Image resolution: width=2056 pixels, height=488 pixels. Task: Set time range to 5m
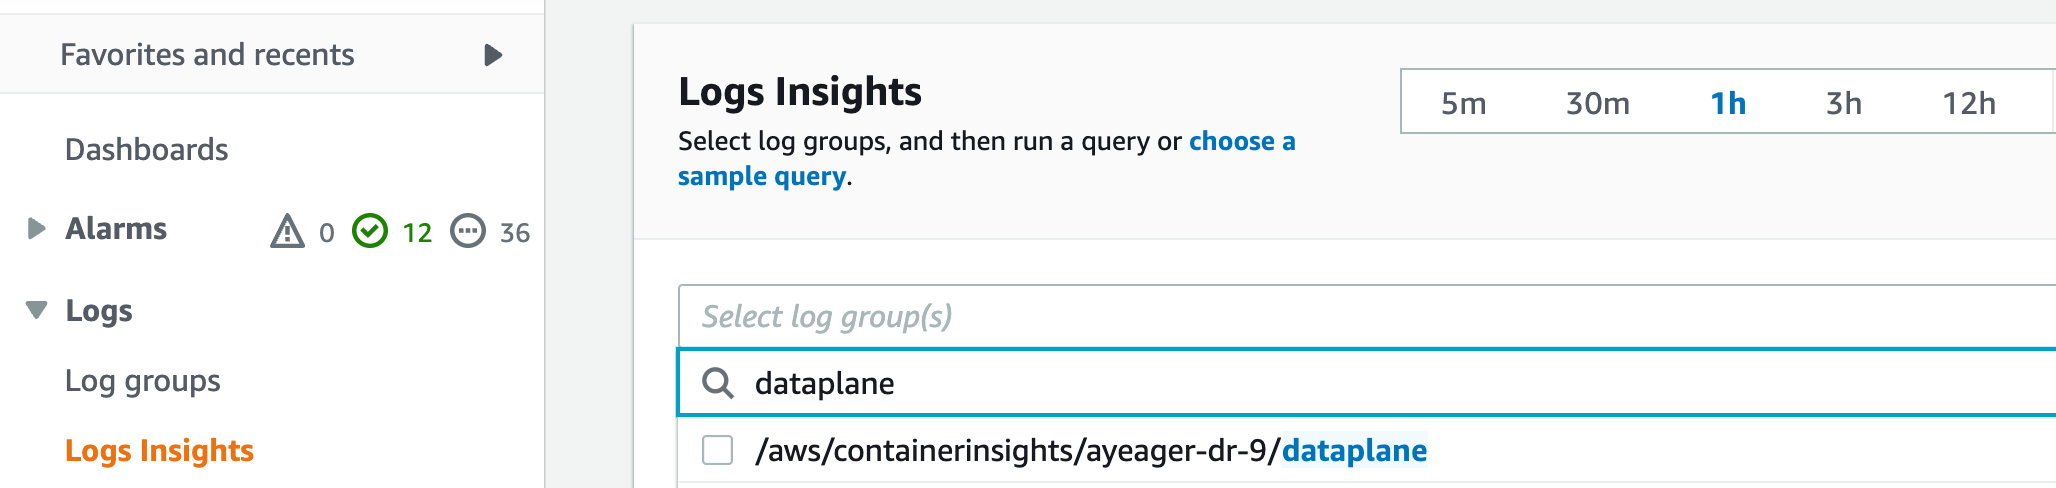point(1463,103)
